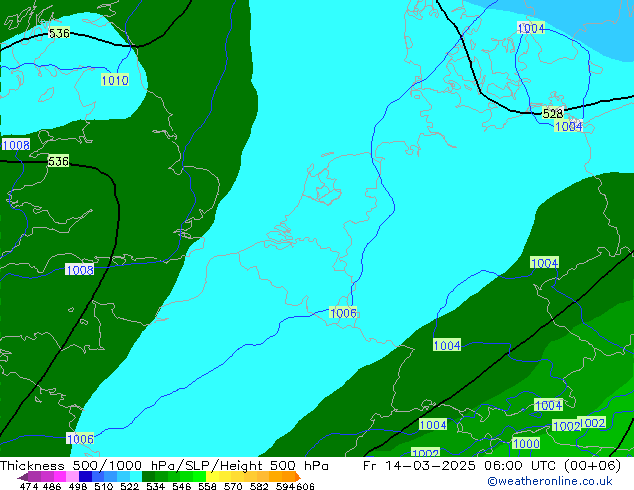Viewport: 634px width, 490px height.
Task: Click the legend value 510
Action: tap(104, 486)
